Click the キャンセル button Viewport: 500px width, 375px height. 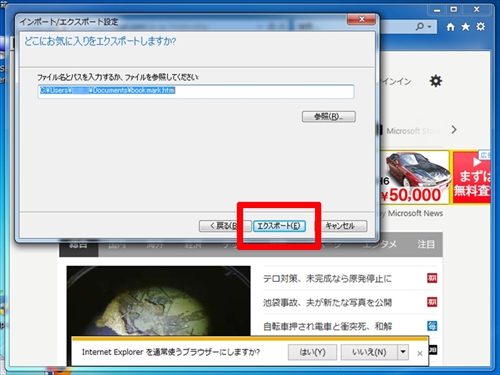(340, 226)
